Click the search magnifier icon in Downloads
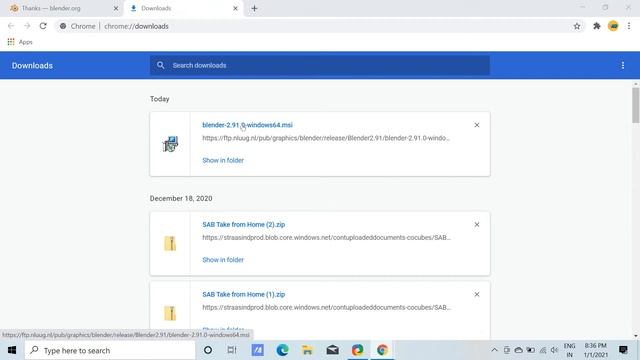This screenshot has height=360, width=640. 161,65
